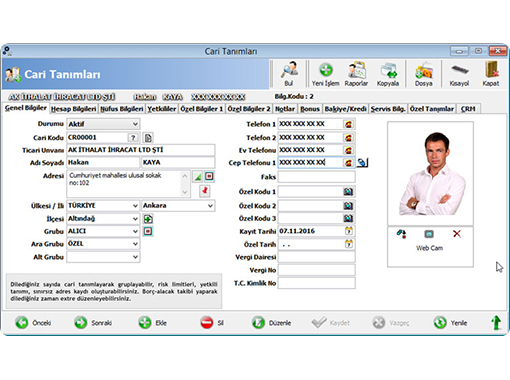The image size is (510, 380).
Task: Open the country dropdown showing TÜRKİYE
Action: (x=103, y=206)
